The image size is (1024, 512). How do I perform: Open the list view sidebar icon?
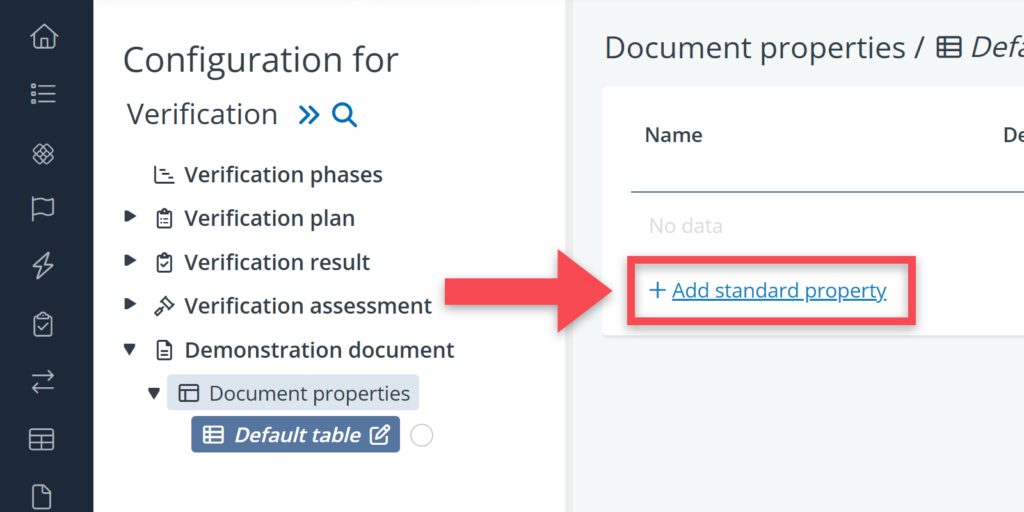pyautogui.click(x=44, y=95)
